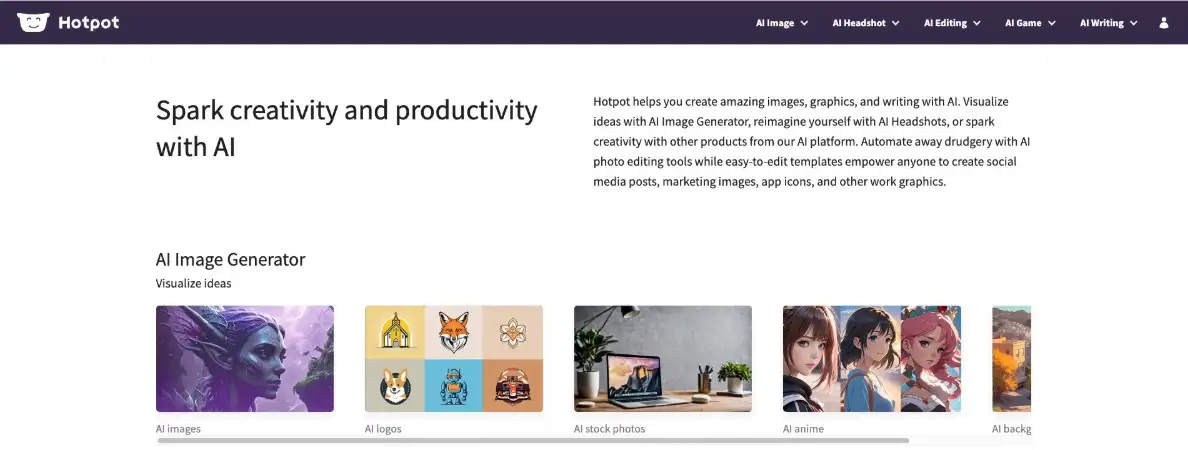Open the user account profile icon
The image size is (1188, 450).
pyautogui.click(x=1164, y=23)
